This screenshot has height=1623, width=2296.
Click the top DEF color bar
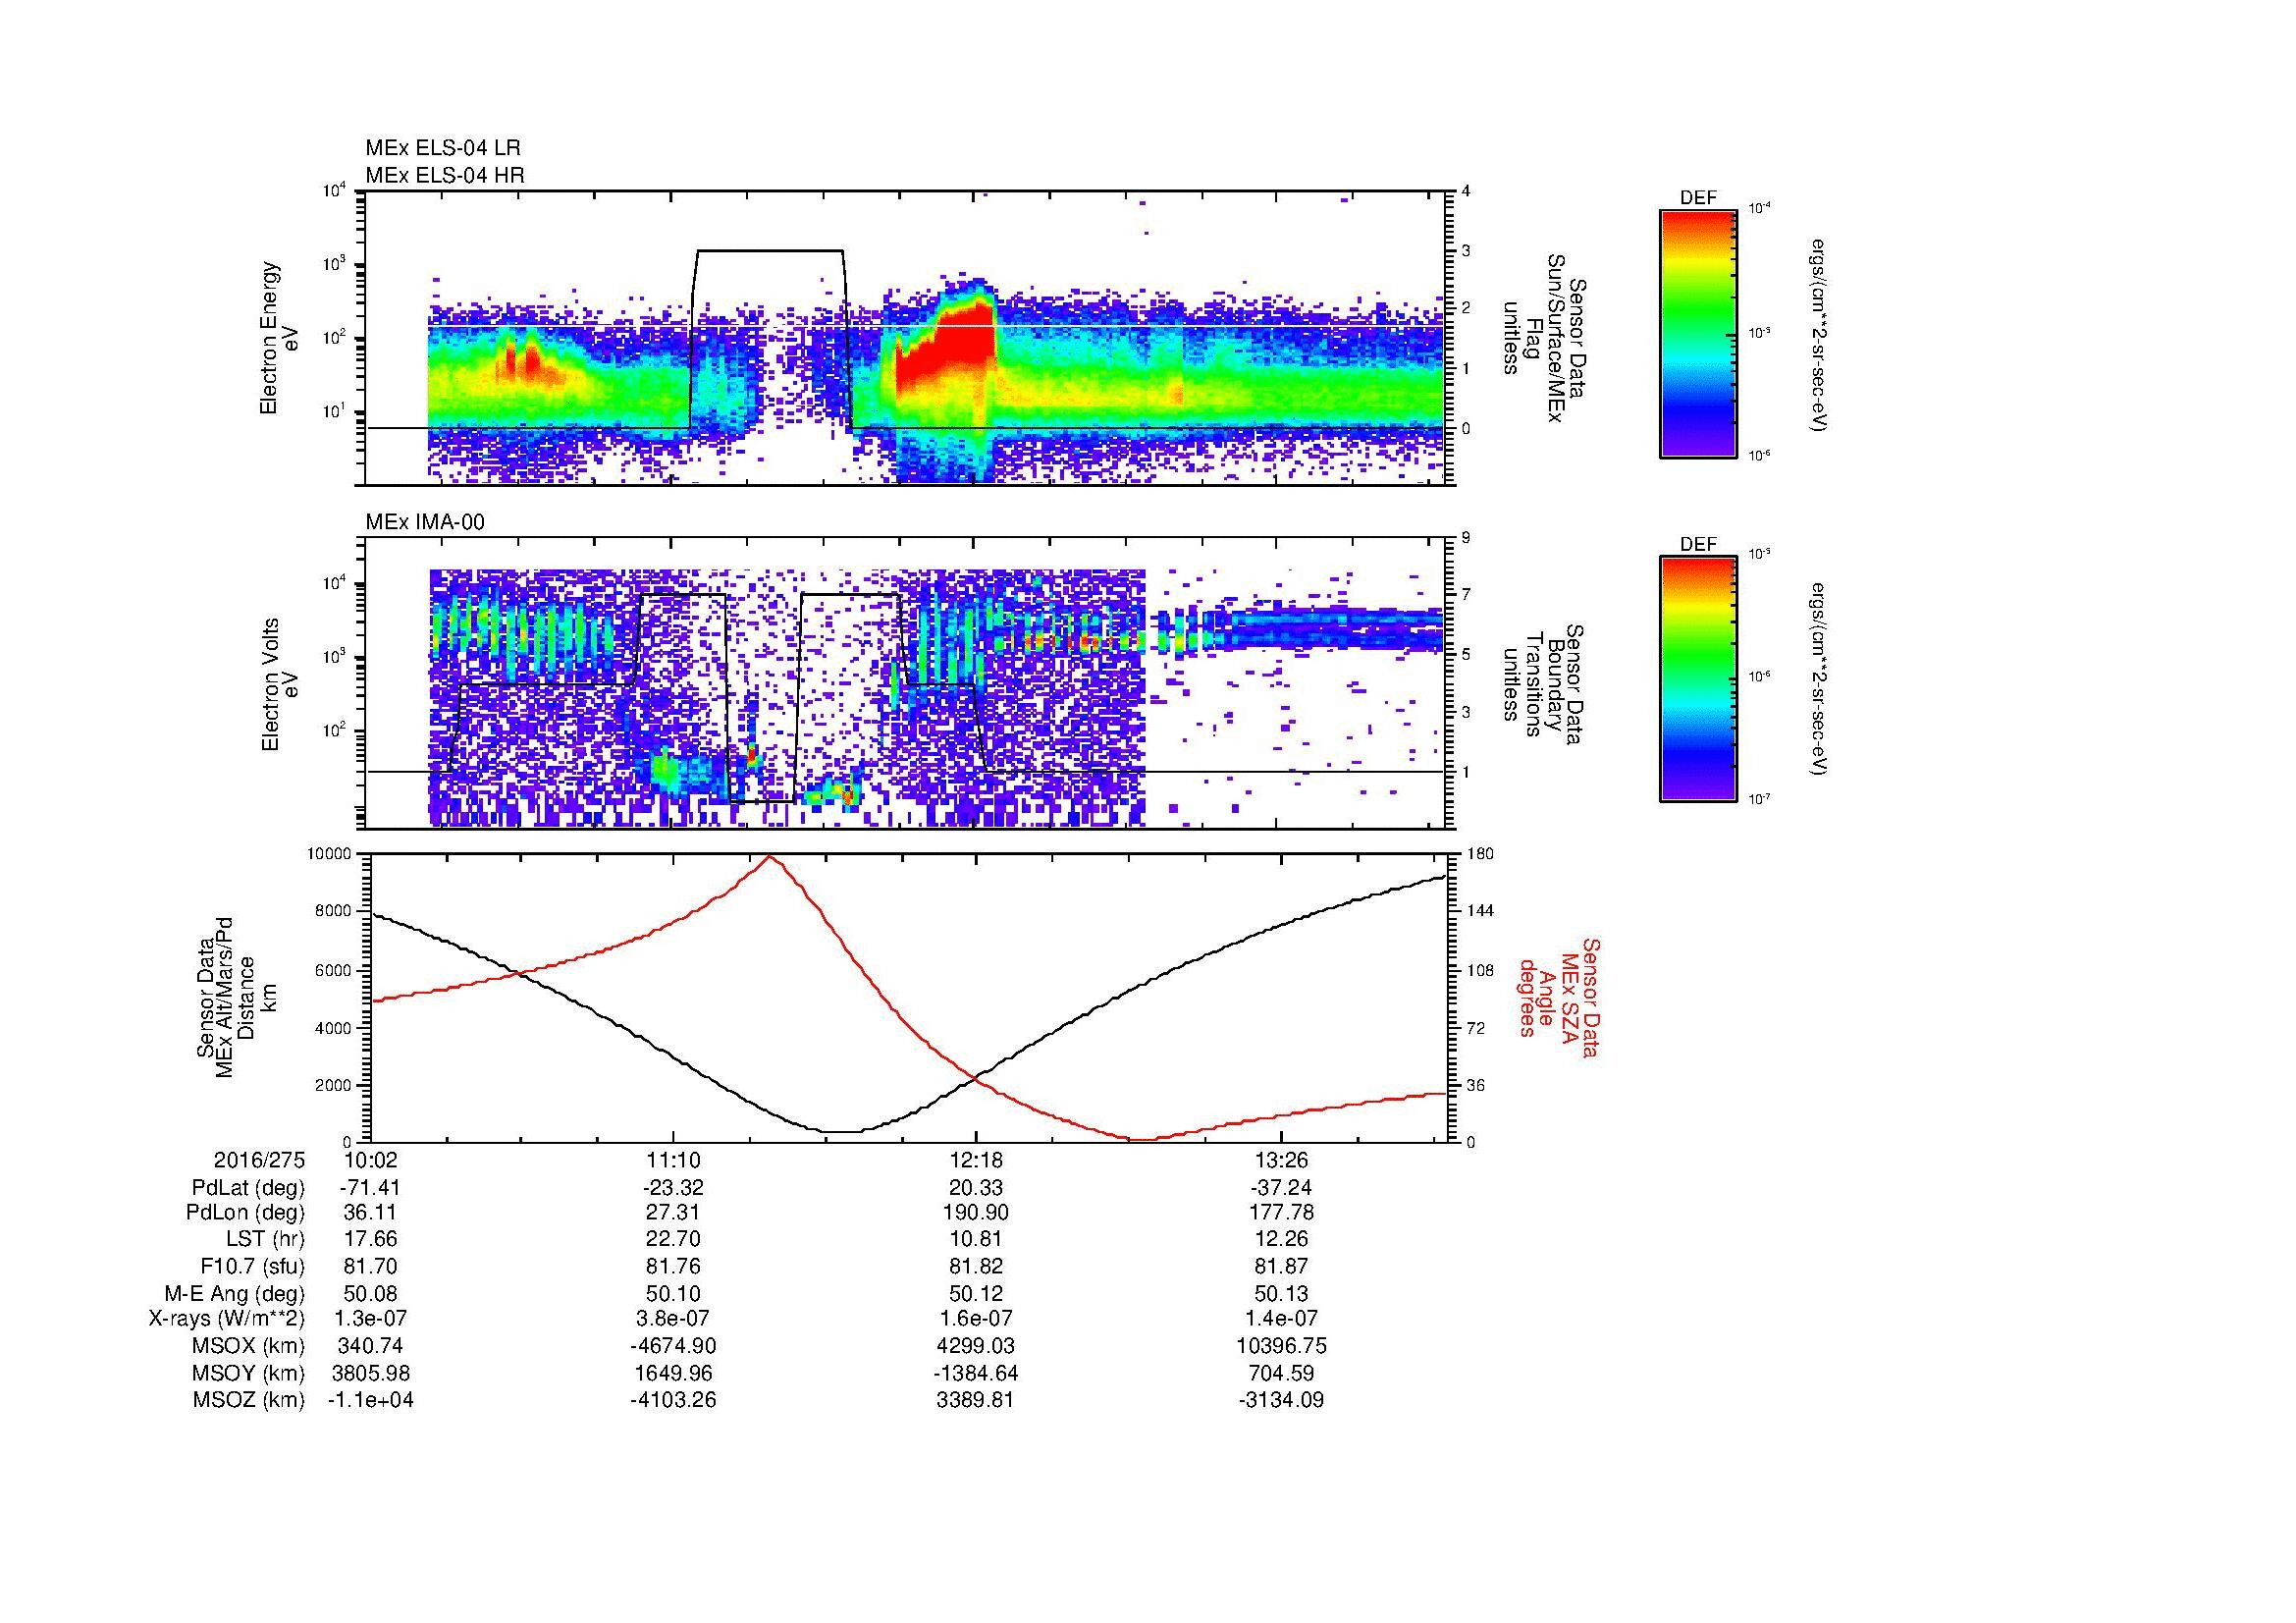[1698, 333]
